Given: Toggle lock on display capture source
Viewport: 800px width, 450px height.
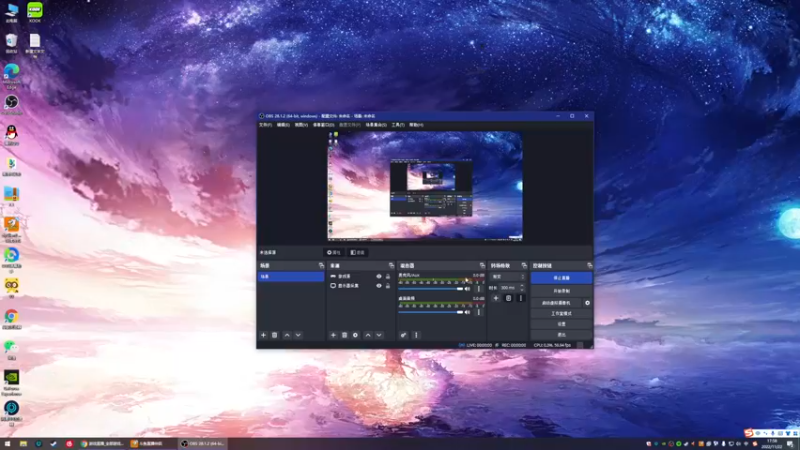Looking at the screenshot, I should point(388,286).
